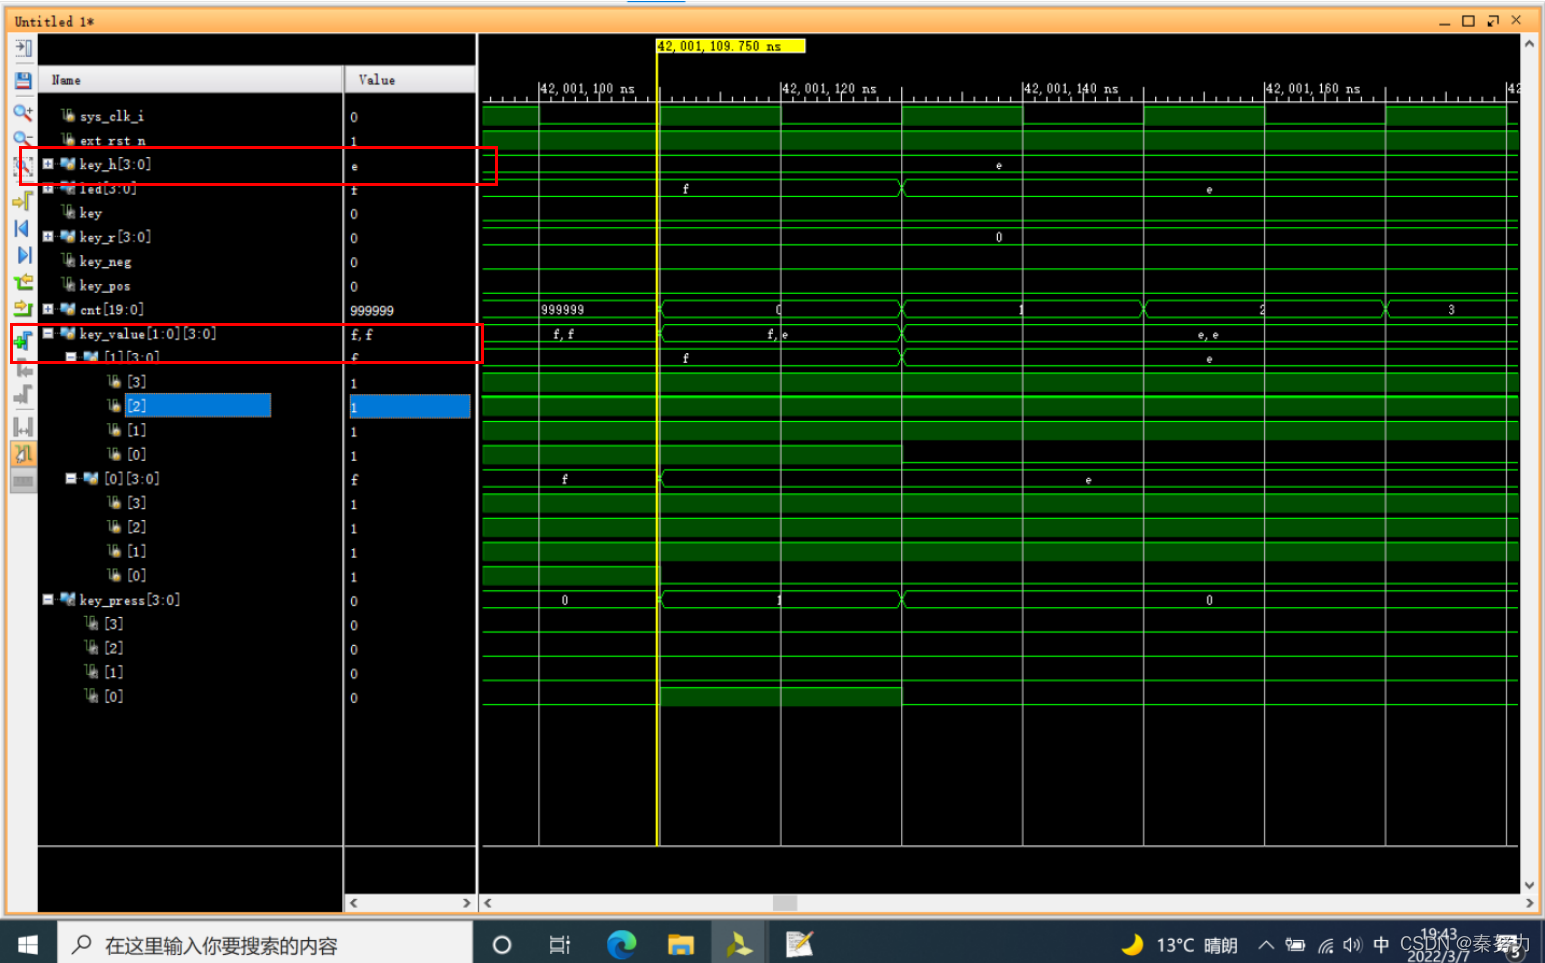Switch to Vivado taskbar icon
Viewport: 1545px width, 963px height.
pyautogui.click(x=740, y=945)
